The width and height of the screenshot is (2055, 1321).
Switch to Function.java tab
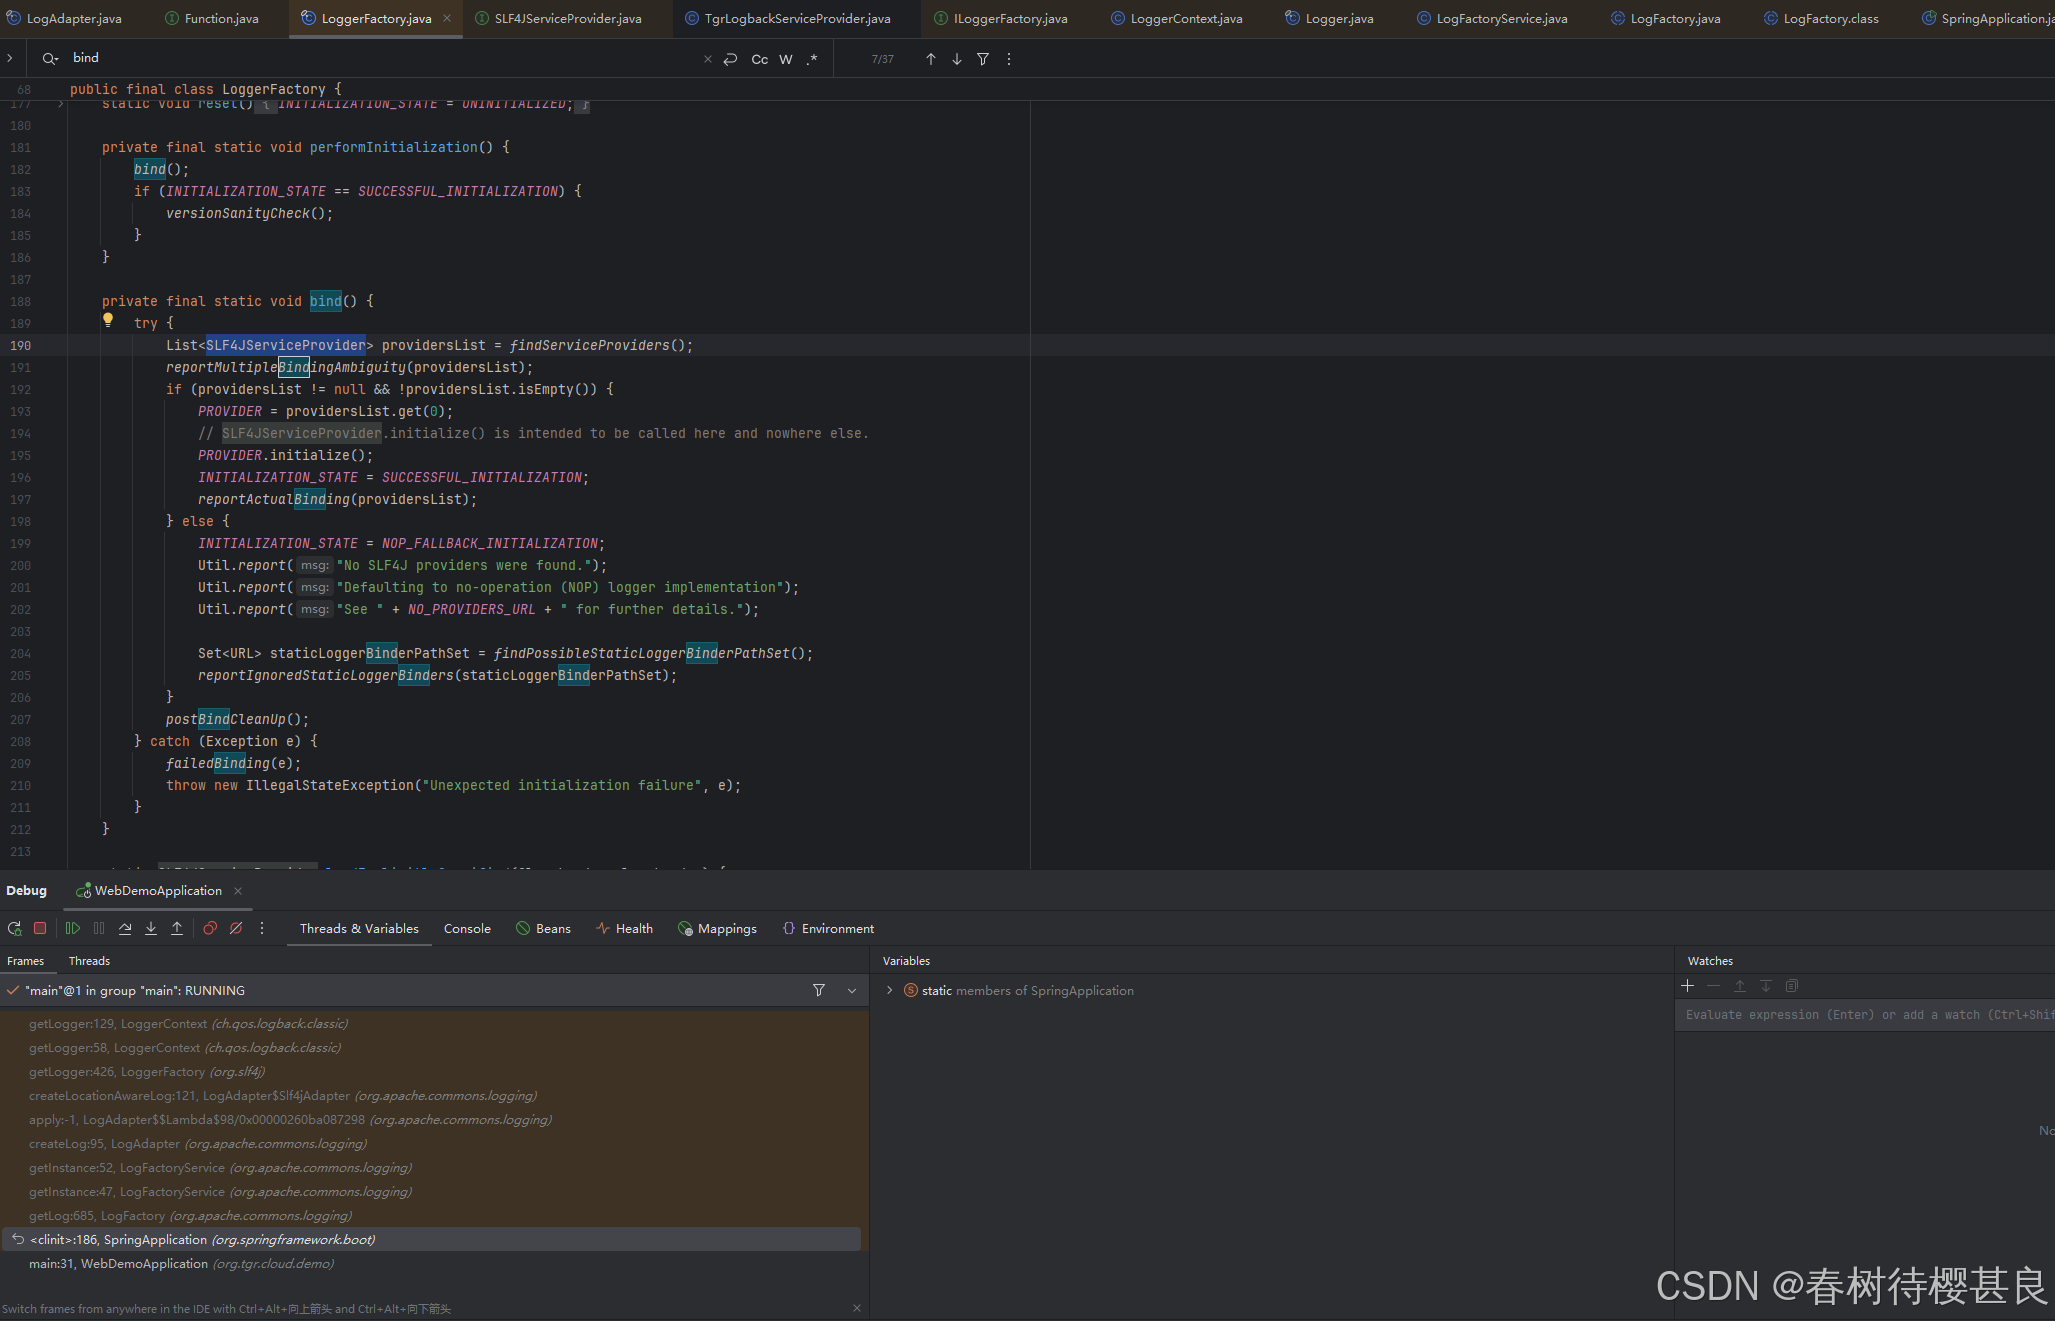pos(212,18)
